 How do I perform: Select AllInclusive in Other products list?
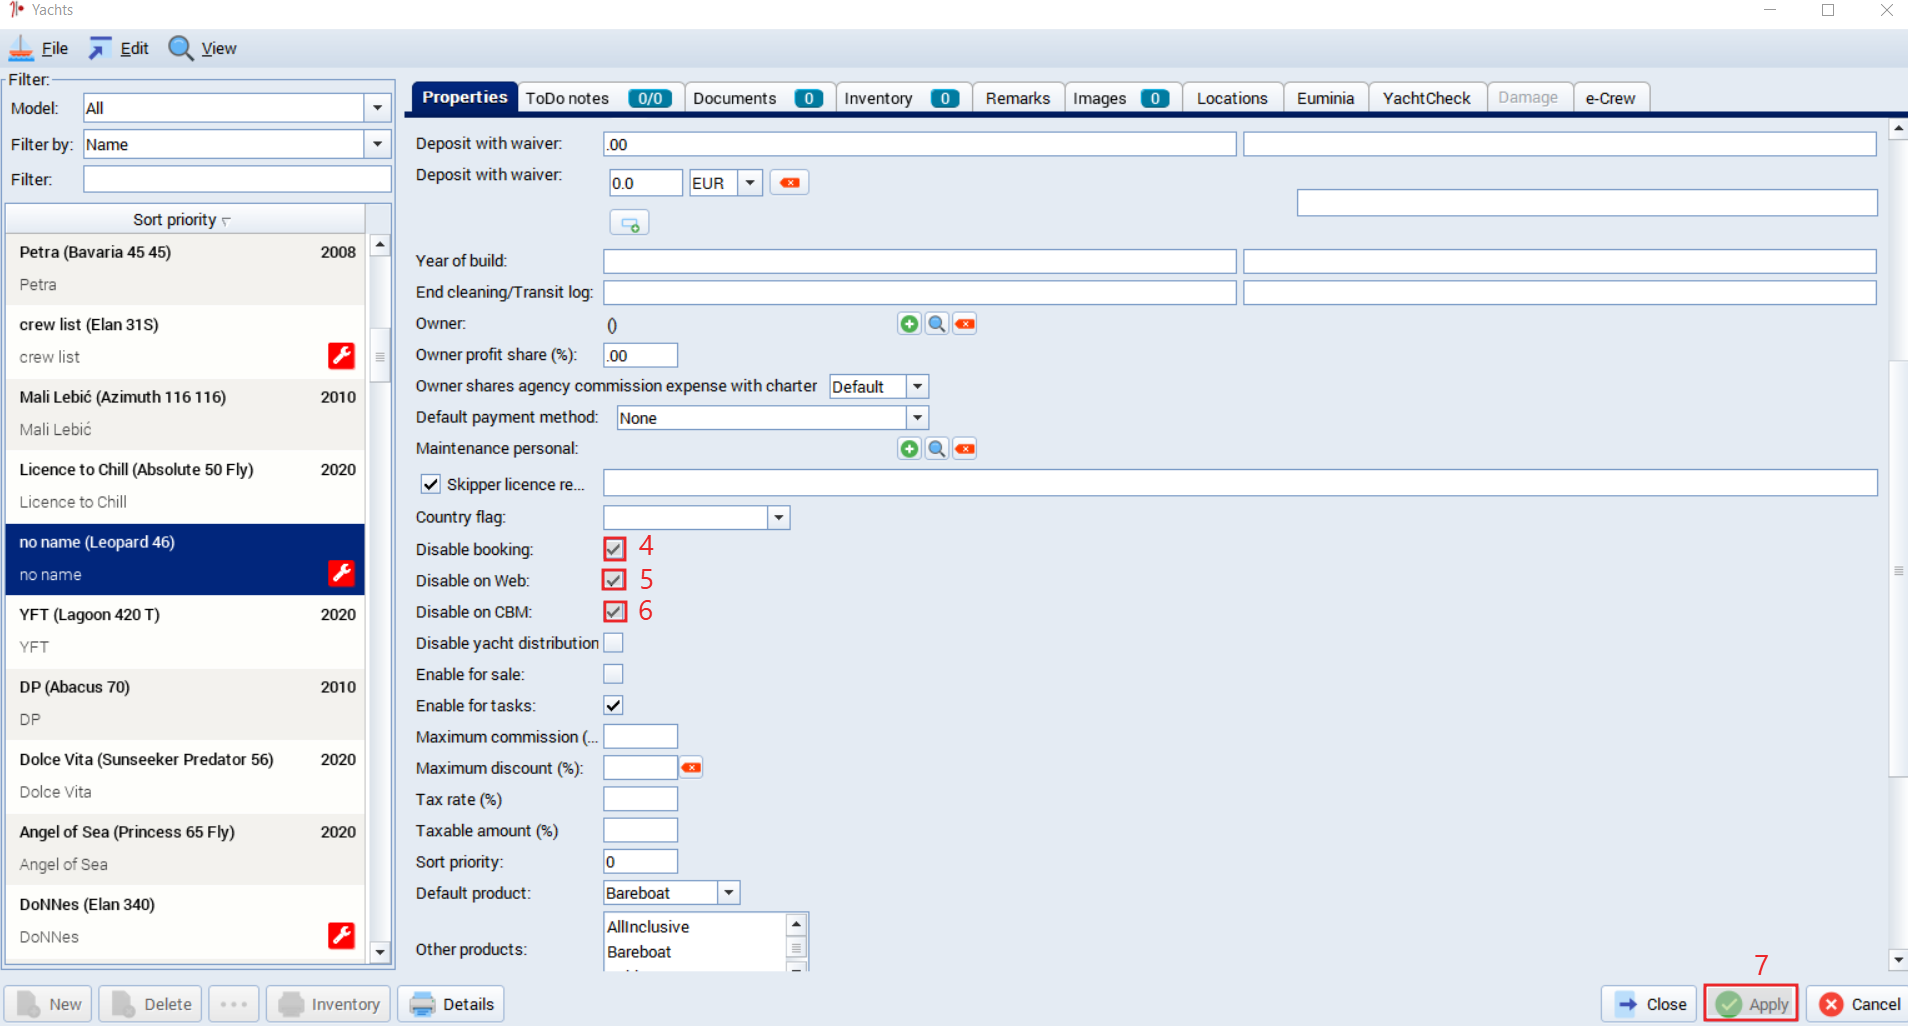(696, 927)
